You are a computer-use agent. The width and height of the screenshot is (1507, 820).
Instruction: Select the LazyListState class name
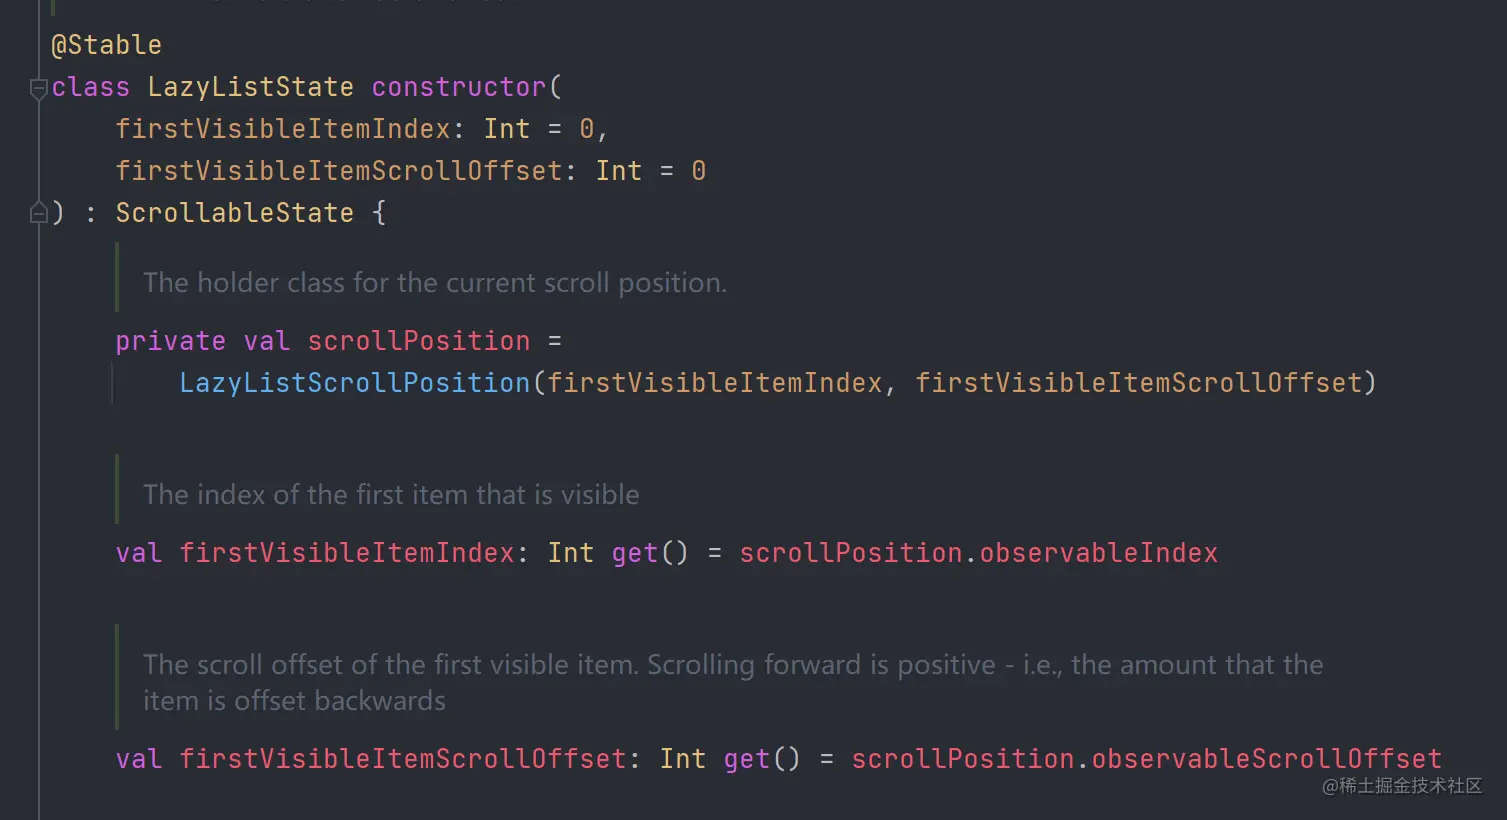click(x=250, y=87)
